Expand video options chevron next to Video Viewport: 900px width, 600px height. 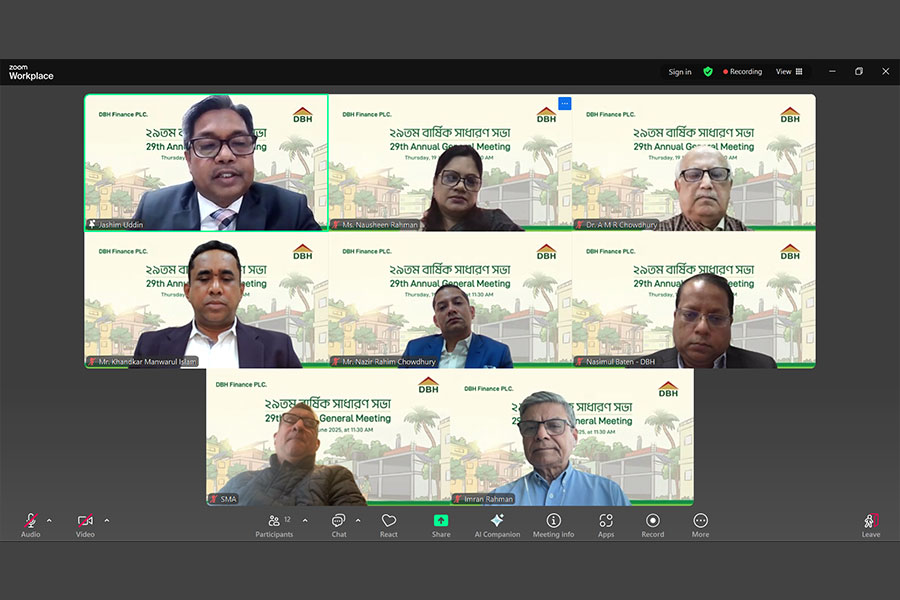(106, 520)
